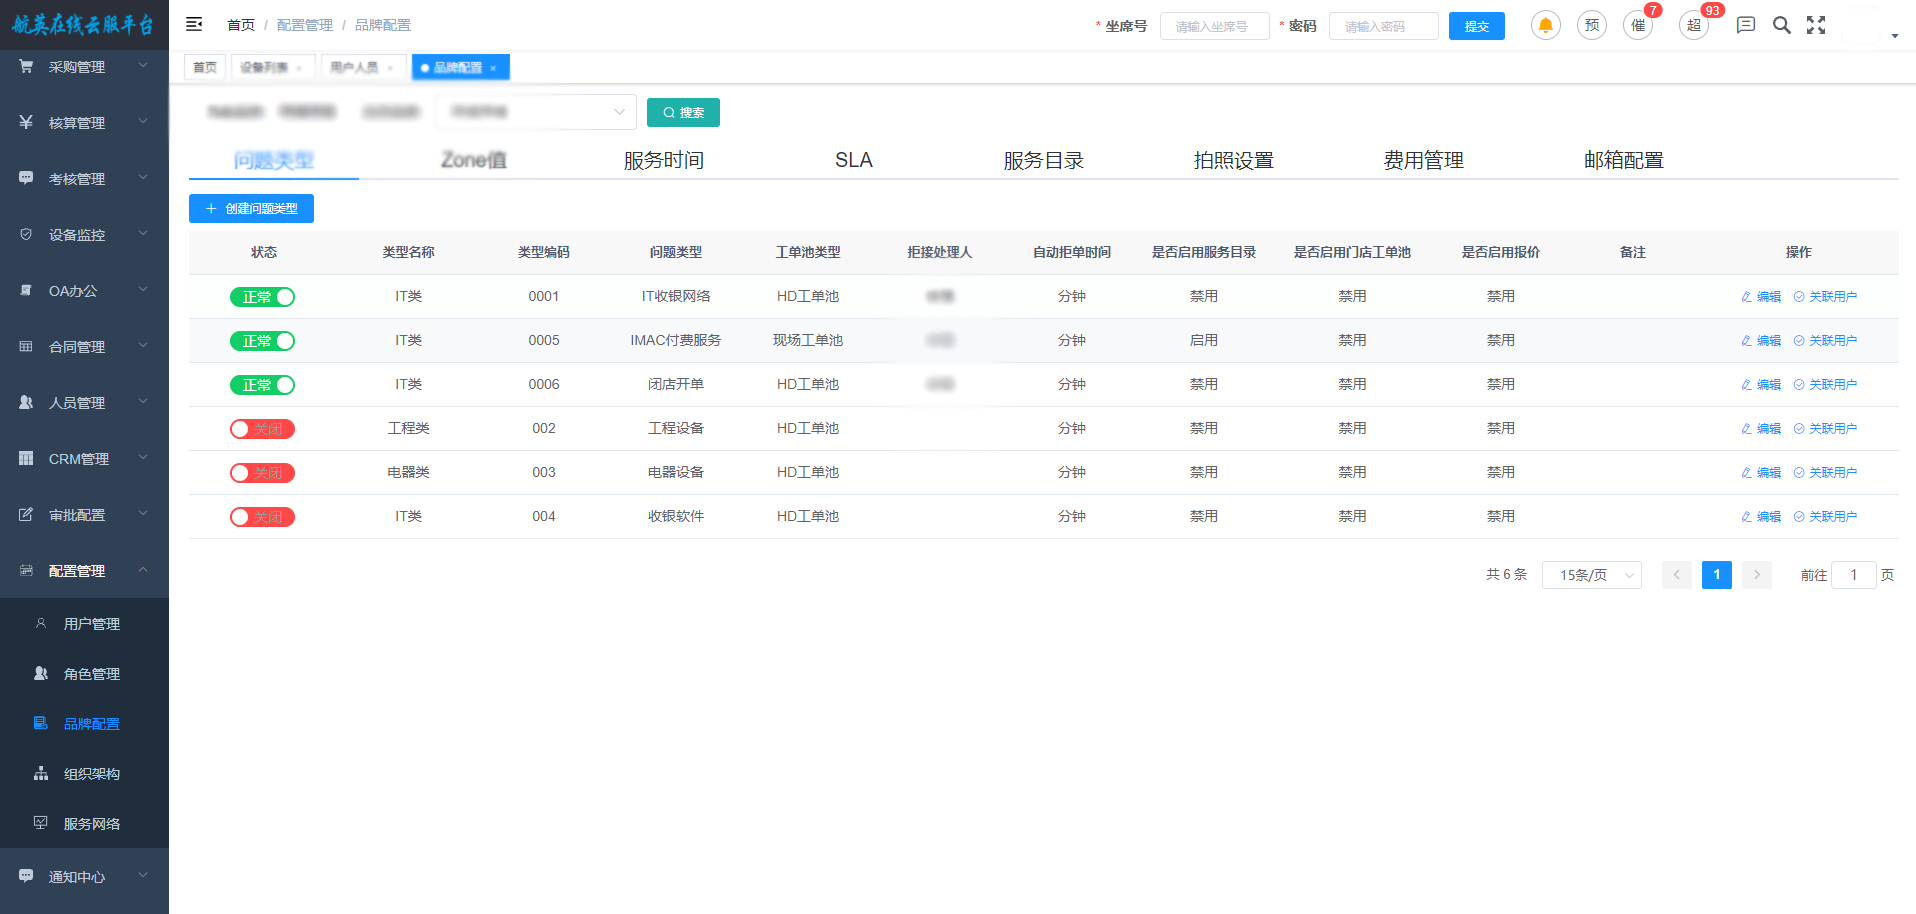
Task: Toggle the status switch for 收银软件 row
Action: click(263, 517)
